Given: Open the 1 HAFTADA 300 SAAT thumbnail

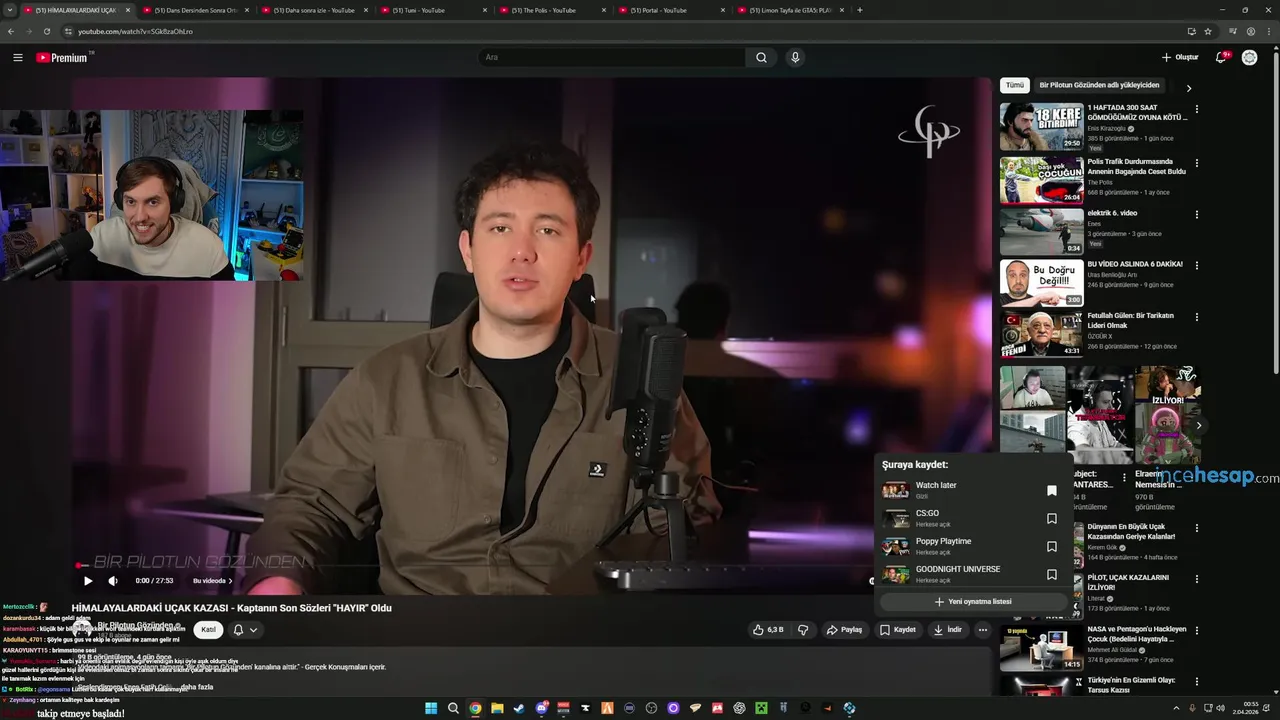Looking at the screenshot, I should 1041,125.
